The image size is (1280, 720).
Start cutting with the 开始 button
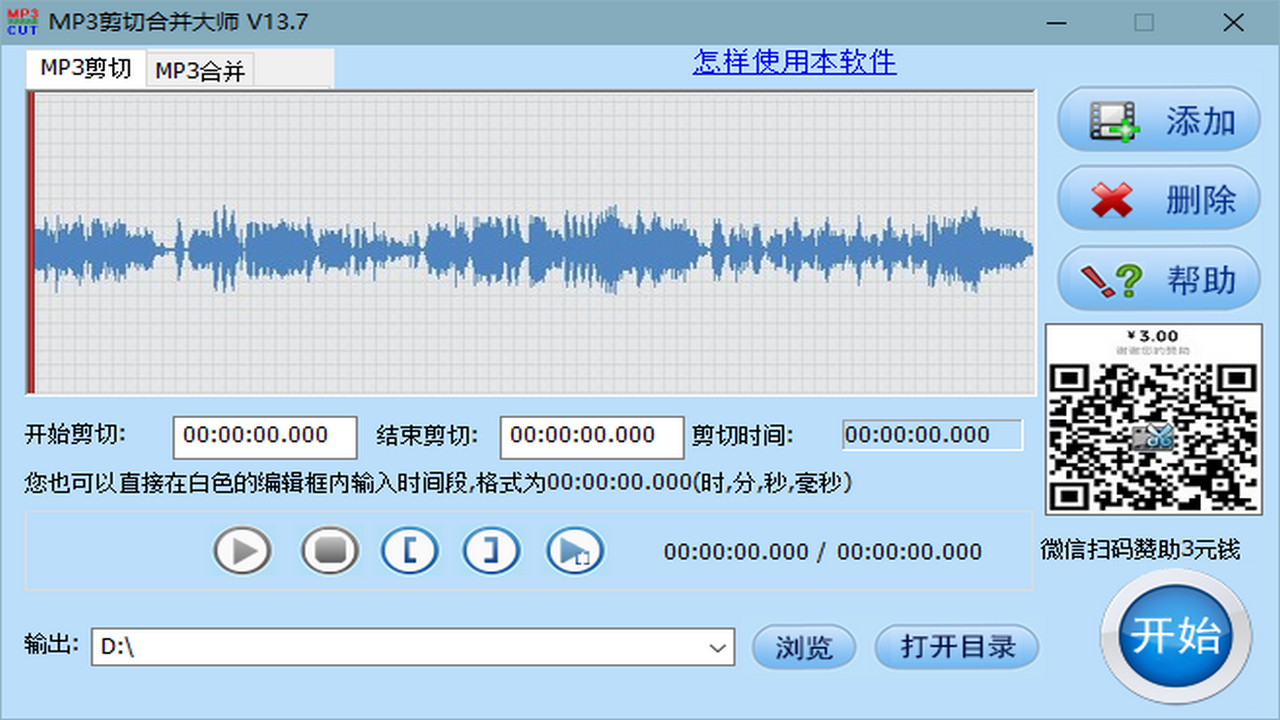click(1176, 637)
